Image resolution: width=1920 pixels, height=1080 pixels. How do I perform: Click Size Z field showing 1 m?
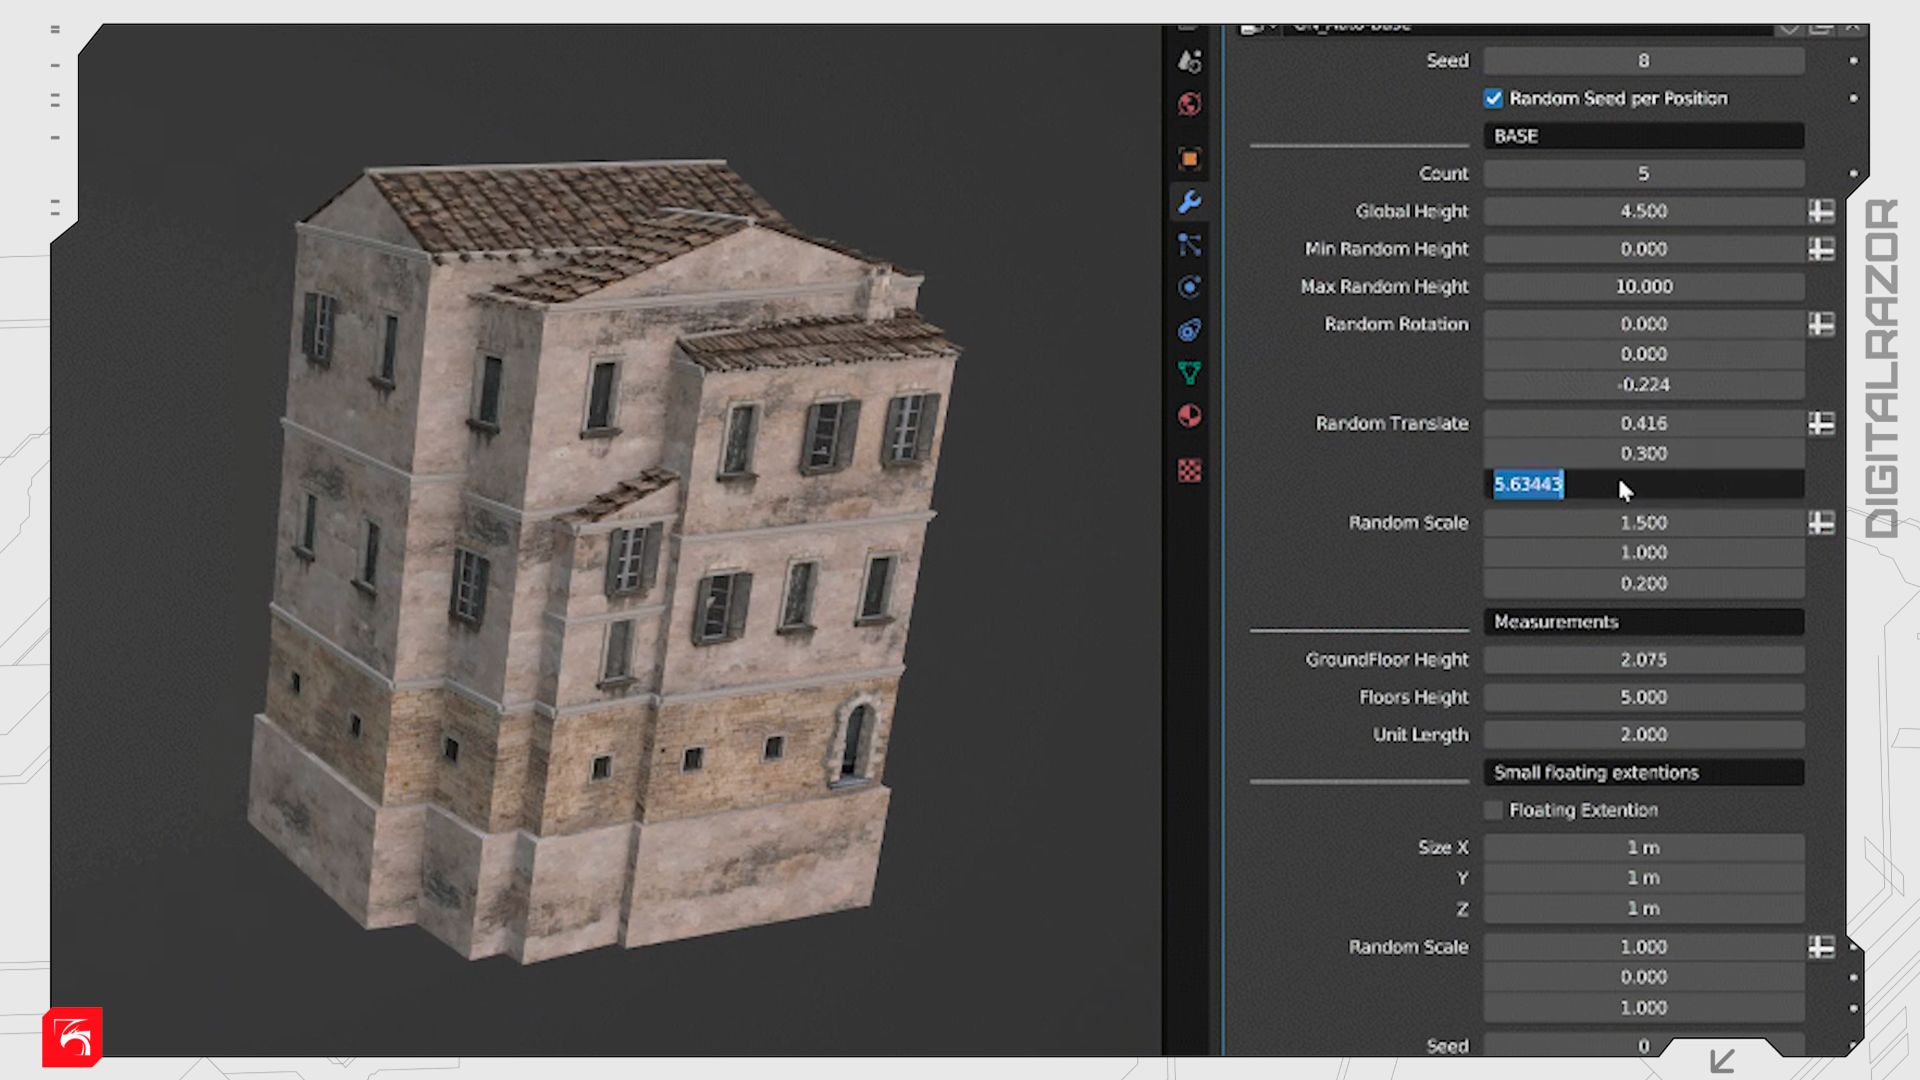pyautogui.click(x=1643, y=908)
